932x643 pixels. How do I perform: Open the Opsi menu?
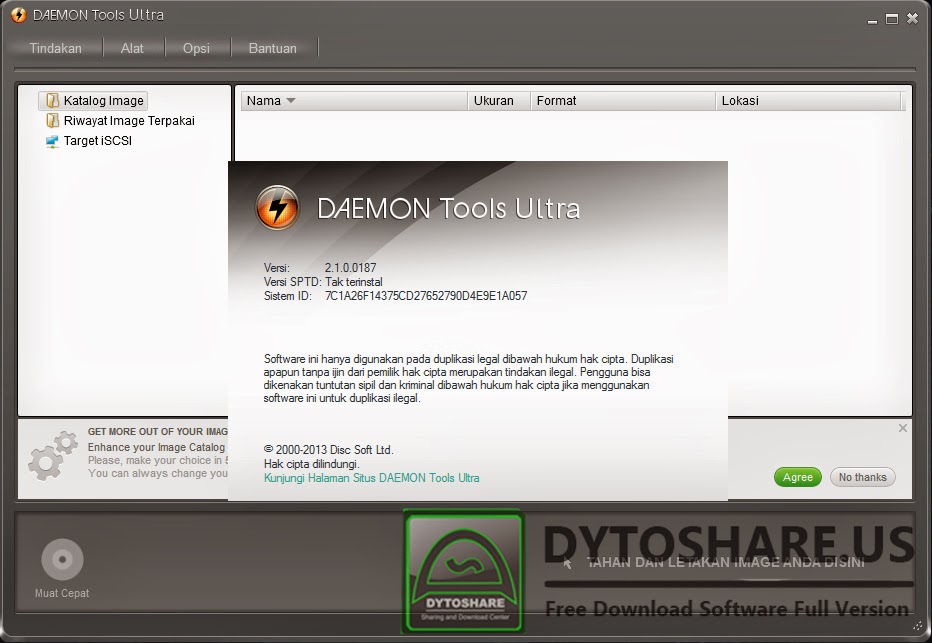click(196, 48)
